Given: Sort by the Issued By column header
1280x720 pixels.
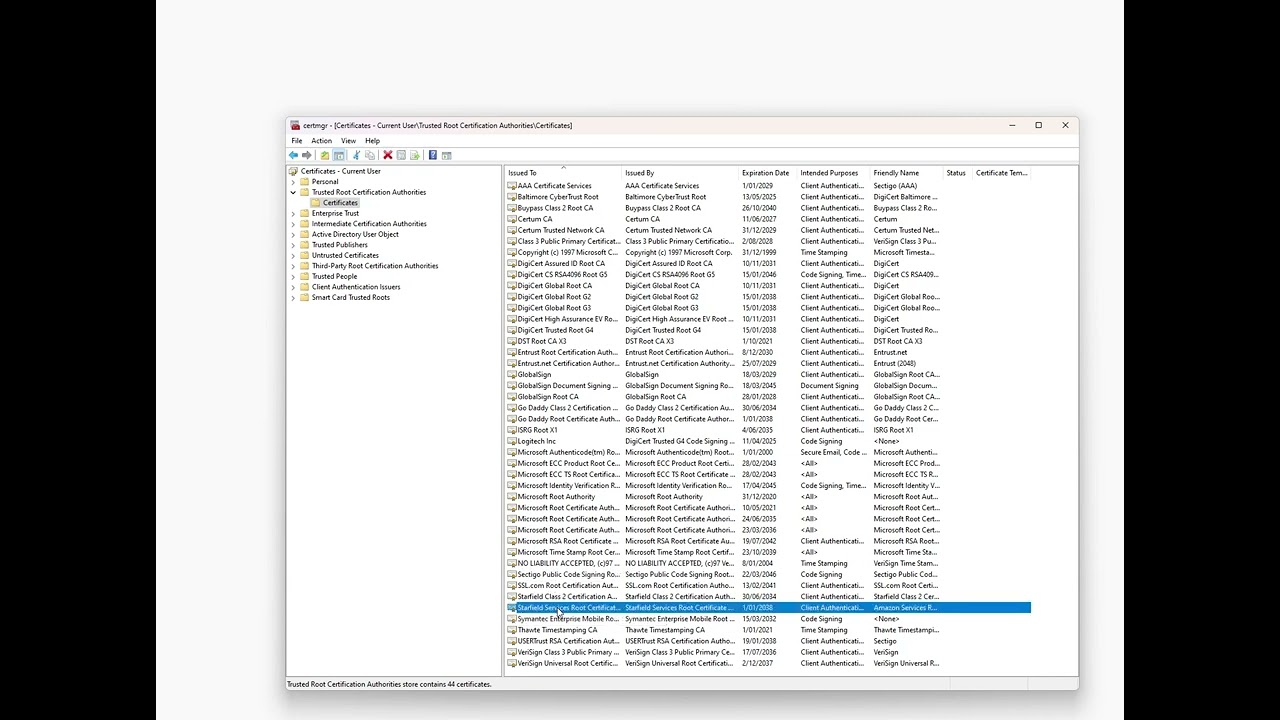Looking at the screenshot, I should [x=680, y=173].
